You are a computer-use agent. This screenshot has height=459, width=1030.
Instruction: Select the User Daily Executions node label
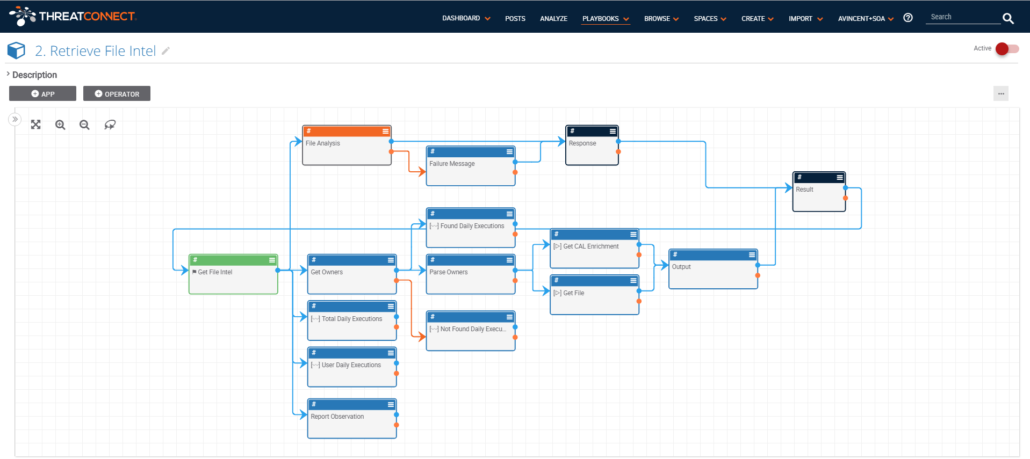coord(346,364)
